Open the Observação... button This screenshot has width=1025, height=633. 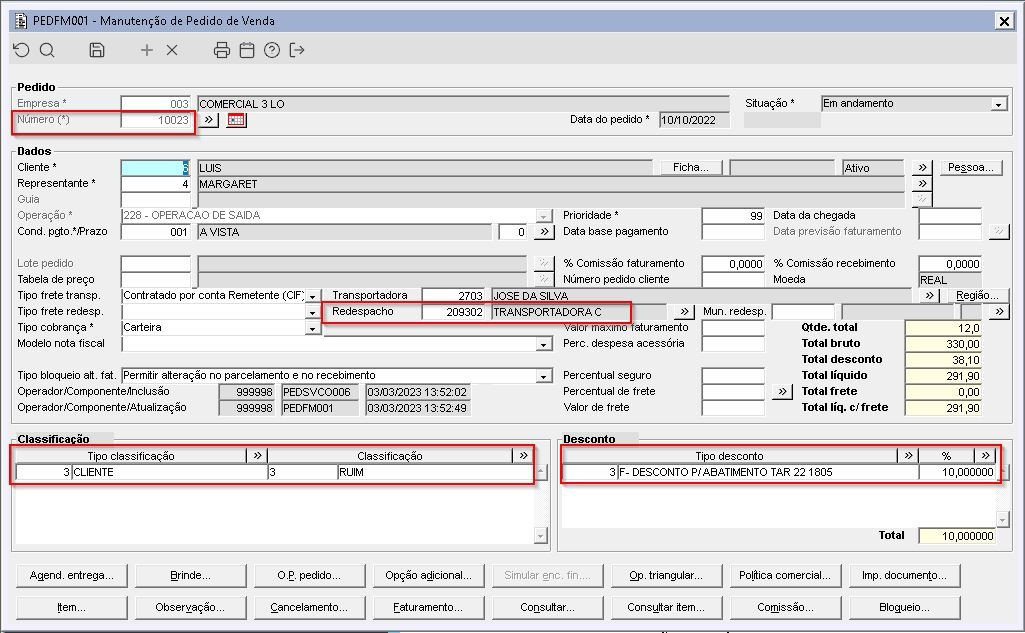(190, 607)
